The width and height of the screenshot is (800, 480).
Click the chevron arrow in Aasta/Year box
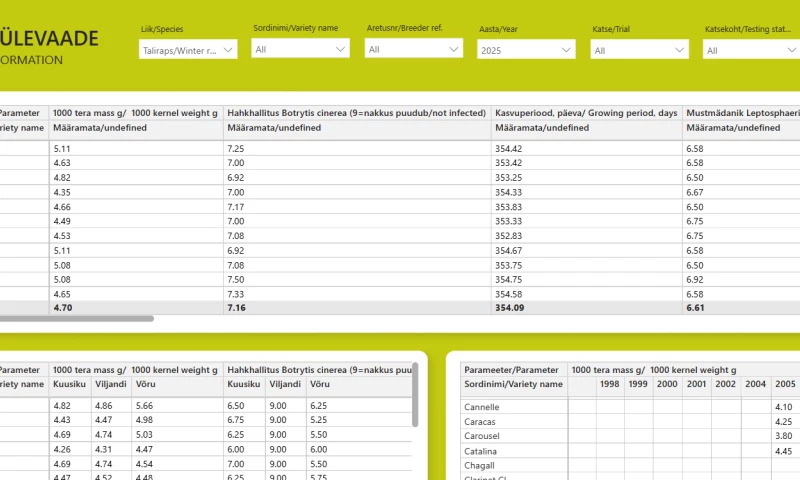point(566,50)
